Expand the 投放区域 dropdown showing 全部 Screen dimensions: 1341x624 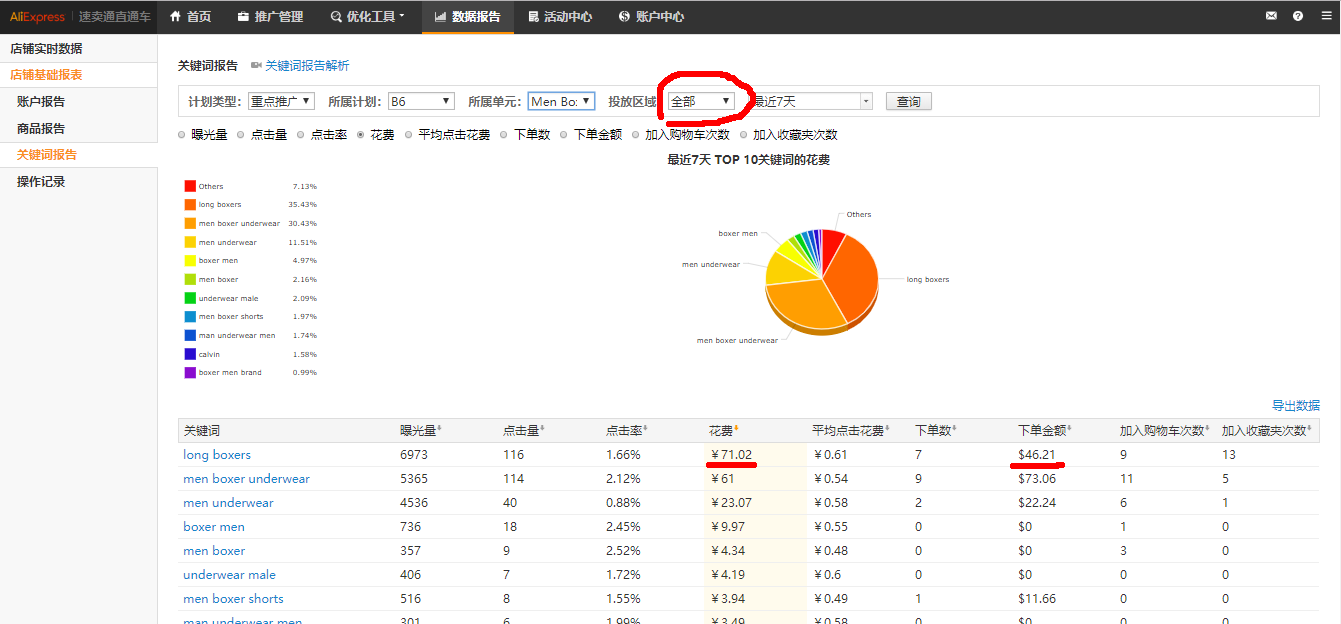coord(701,101)
